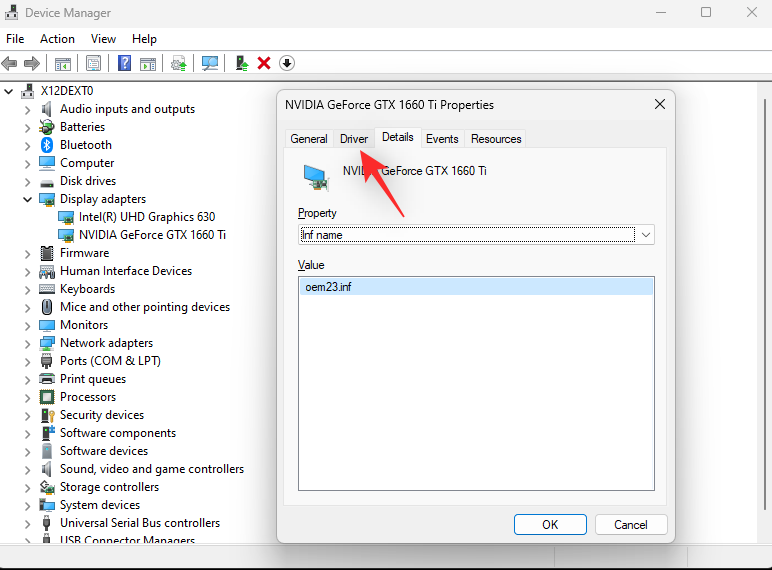This screenshot has width=772, height=570.
Task: Select Intel(R) UHD Graphics 630 device
Action: click(147, 217)
